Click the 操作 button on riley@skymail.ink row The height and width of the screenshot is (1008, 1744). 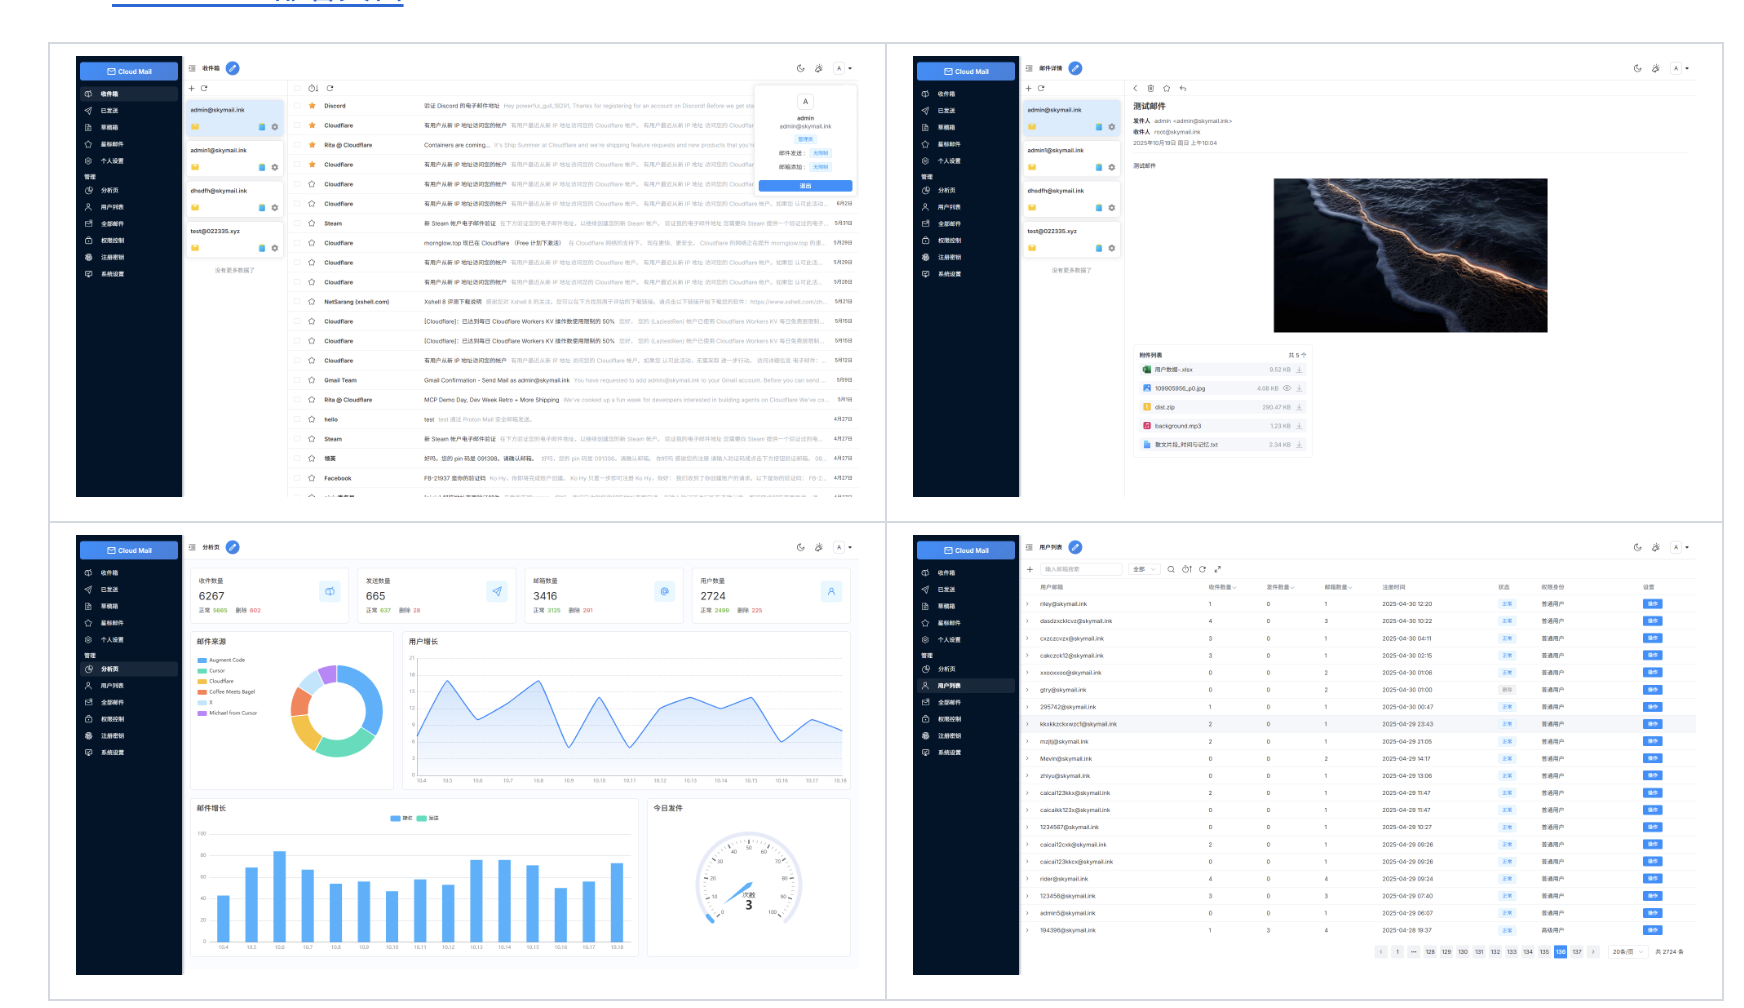click(1652, 604)
